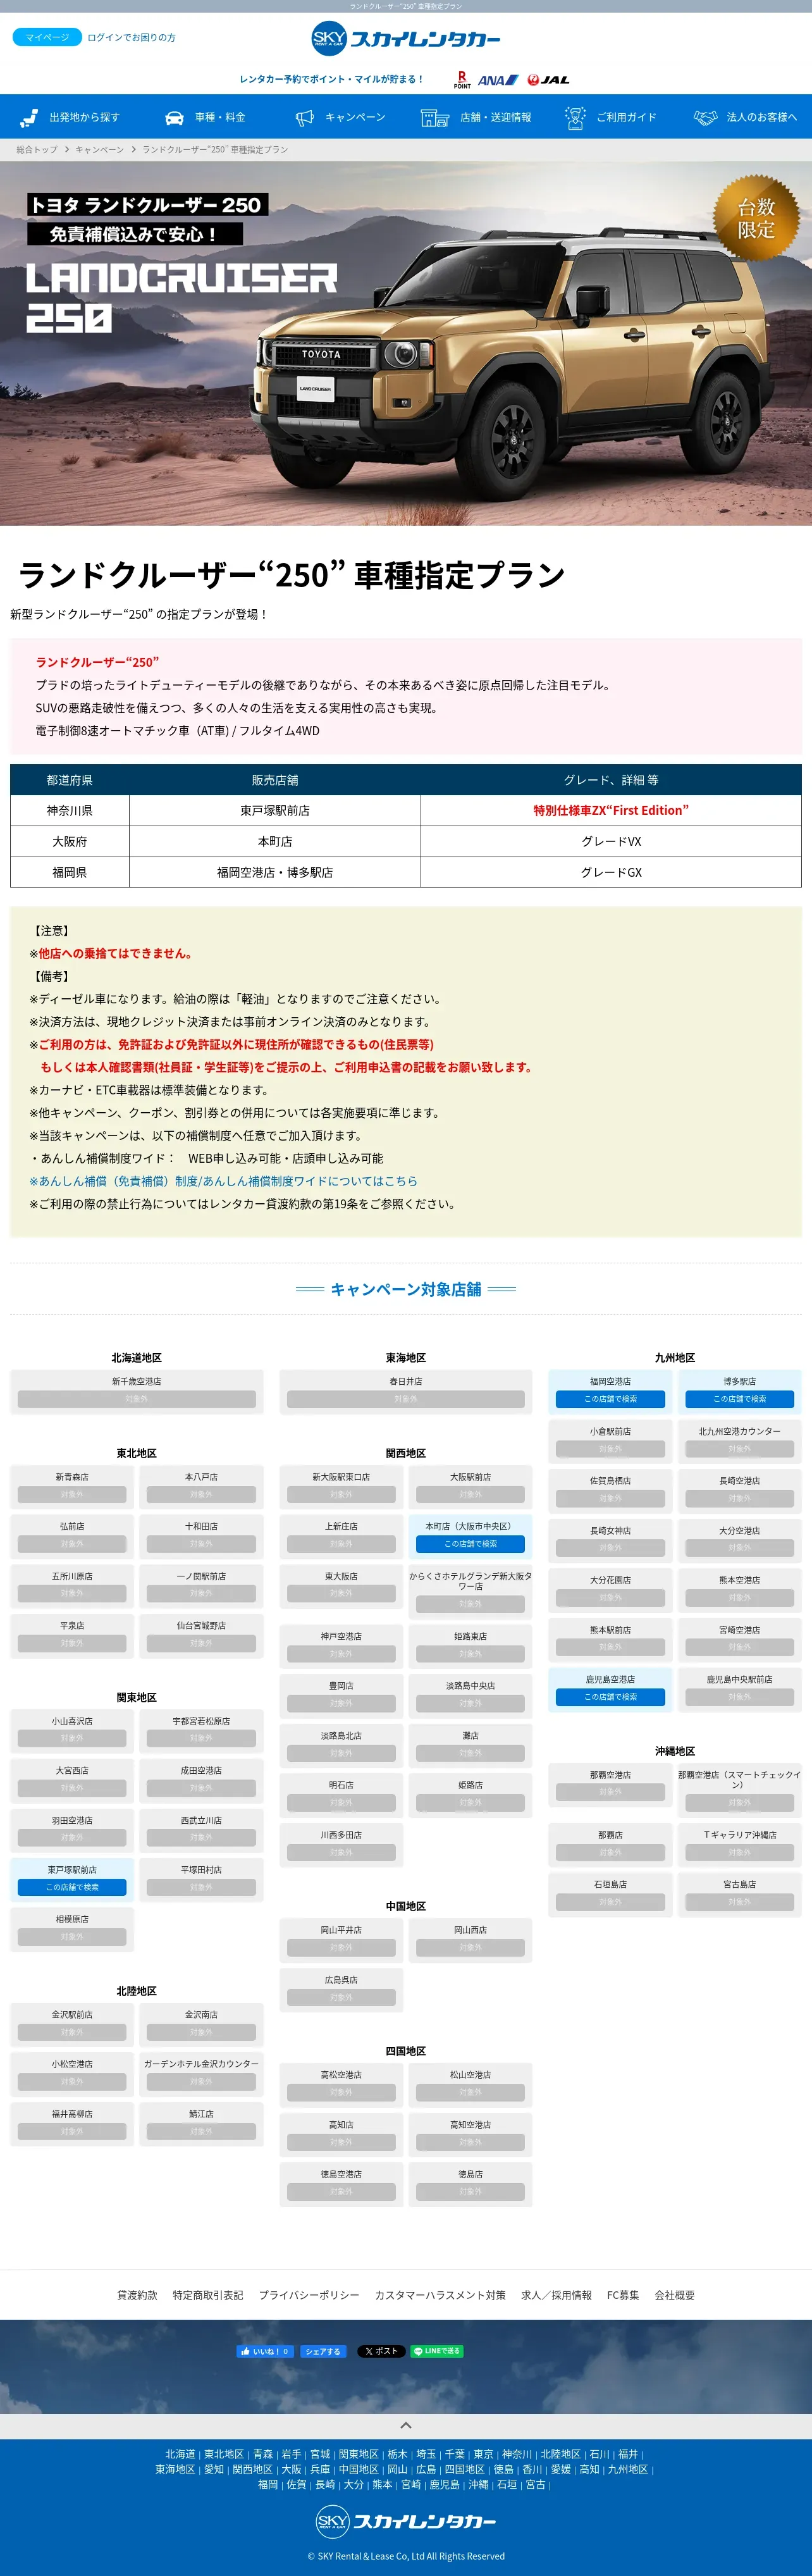
Task: Click the megaphone icon beside キャンペーン
Action: 304,118
